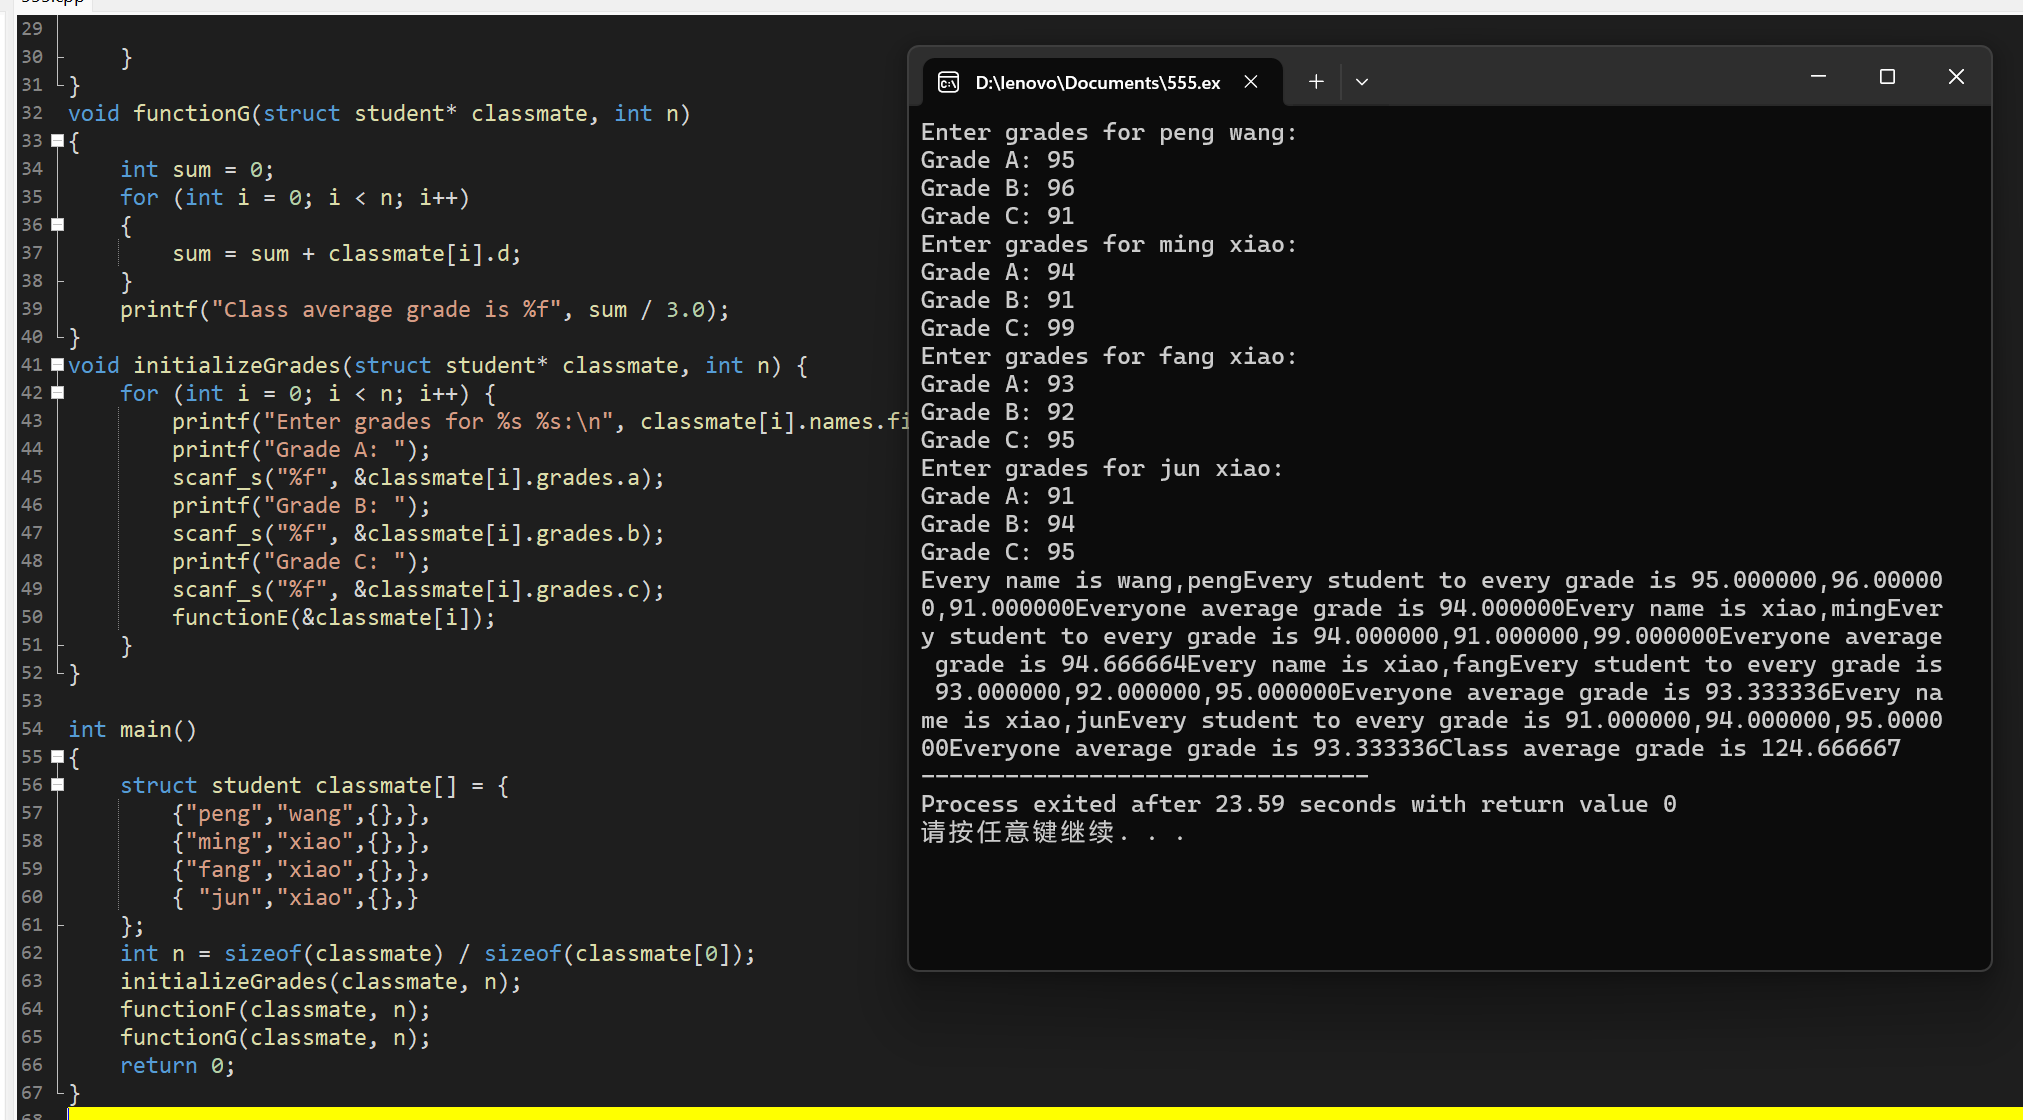Collapse the classmate array fold at line 56
Image resolution: width=2023 pixels, height=1120 pixels.
(58, 785)
